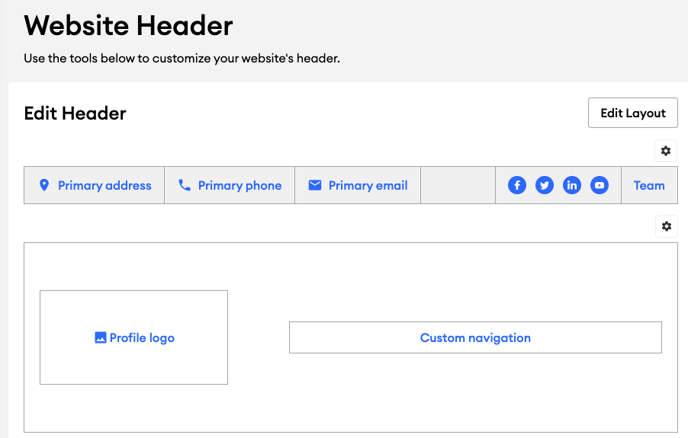688x438 pixels.
Task: Open the Team link in top bar
Action: click(649, 185)
